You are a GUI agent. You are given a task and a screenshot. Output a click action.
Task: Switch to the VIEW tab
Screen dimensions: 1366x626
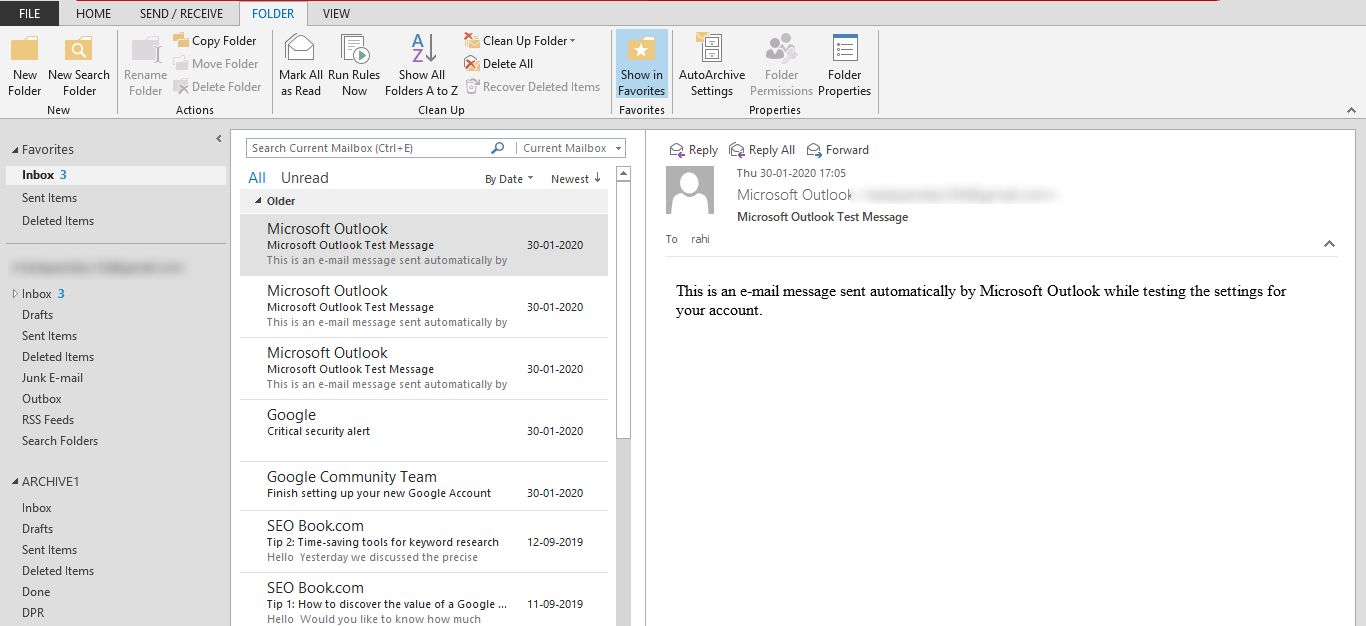(x=336, y=14)
